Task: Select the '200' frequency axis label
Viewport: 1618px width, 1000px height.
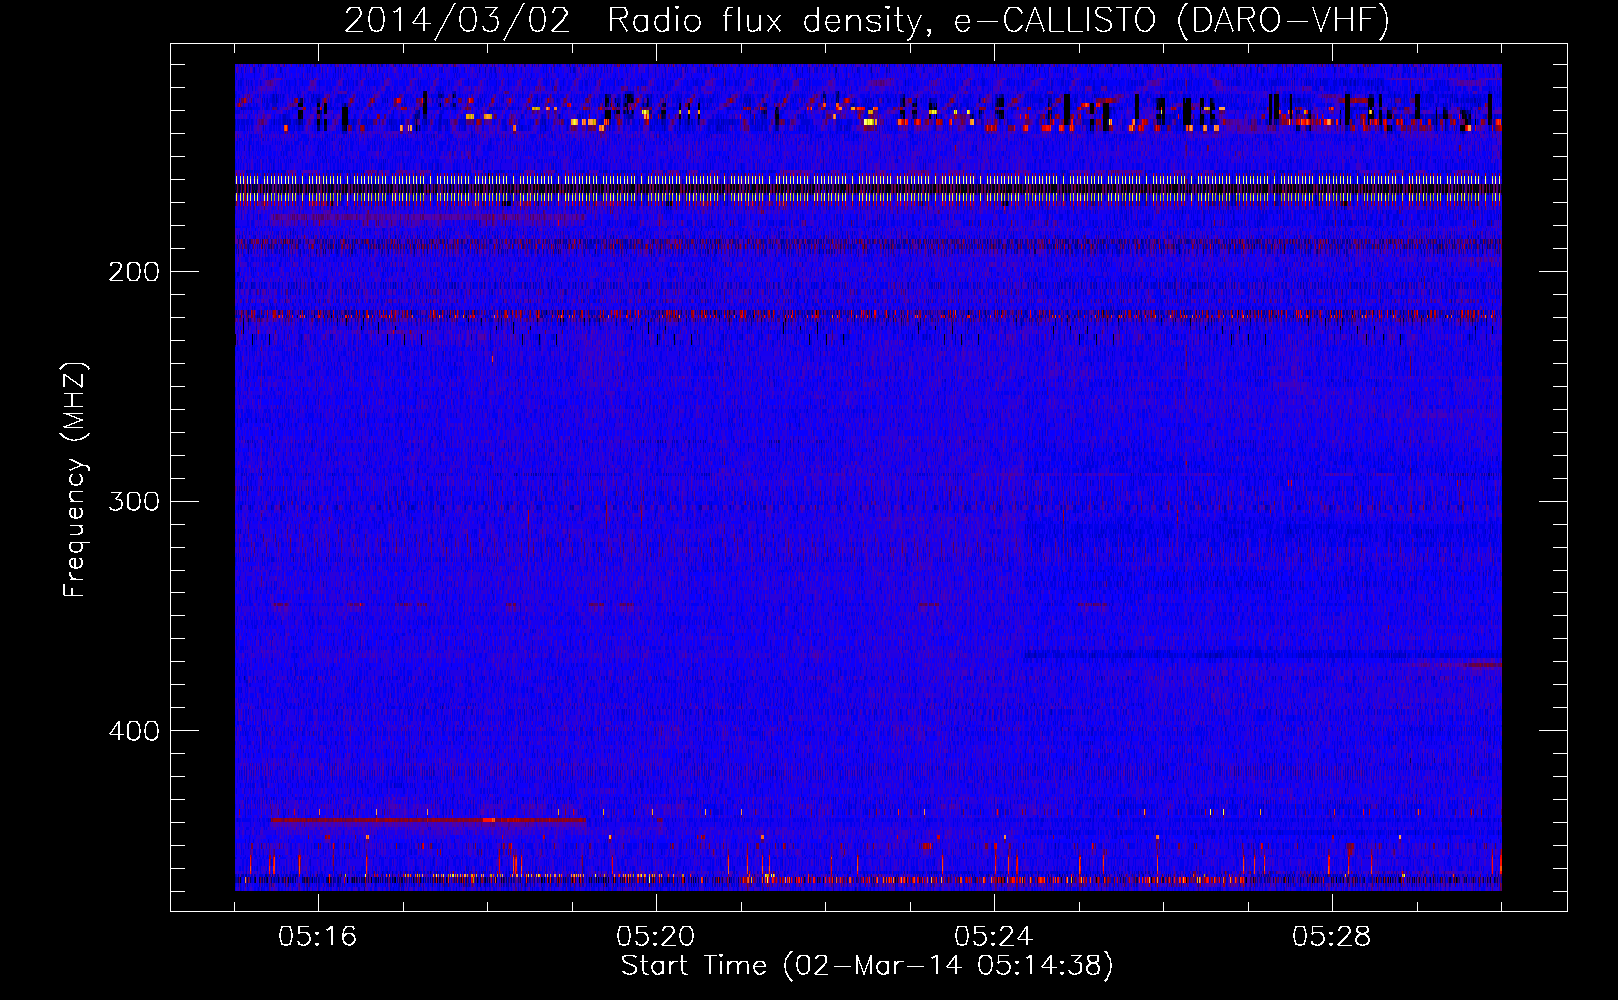Action: (133, 272)
